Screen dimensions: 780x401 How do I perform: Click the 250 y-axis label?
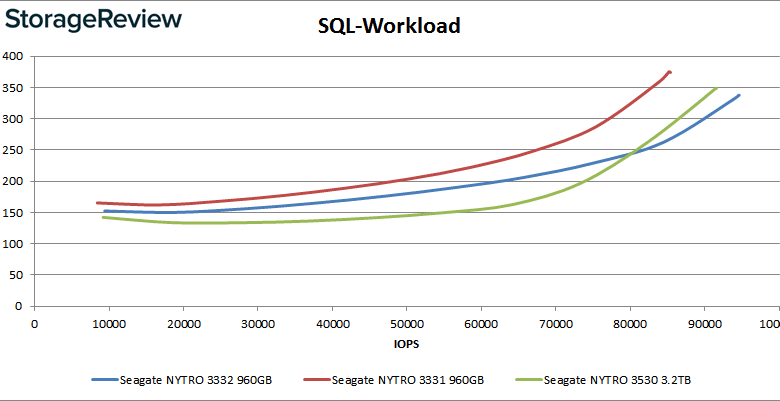tap(12, 150)
